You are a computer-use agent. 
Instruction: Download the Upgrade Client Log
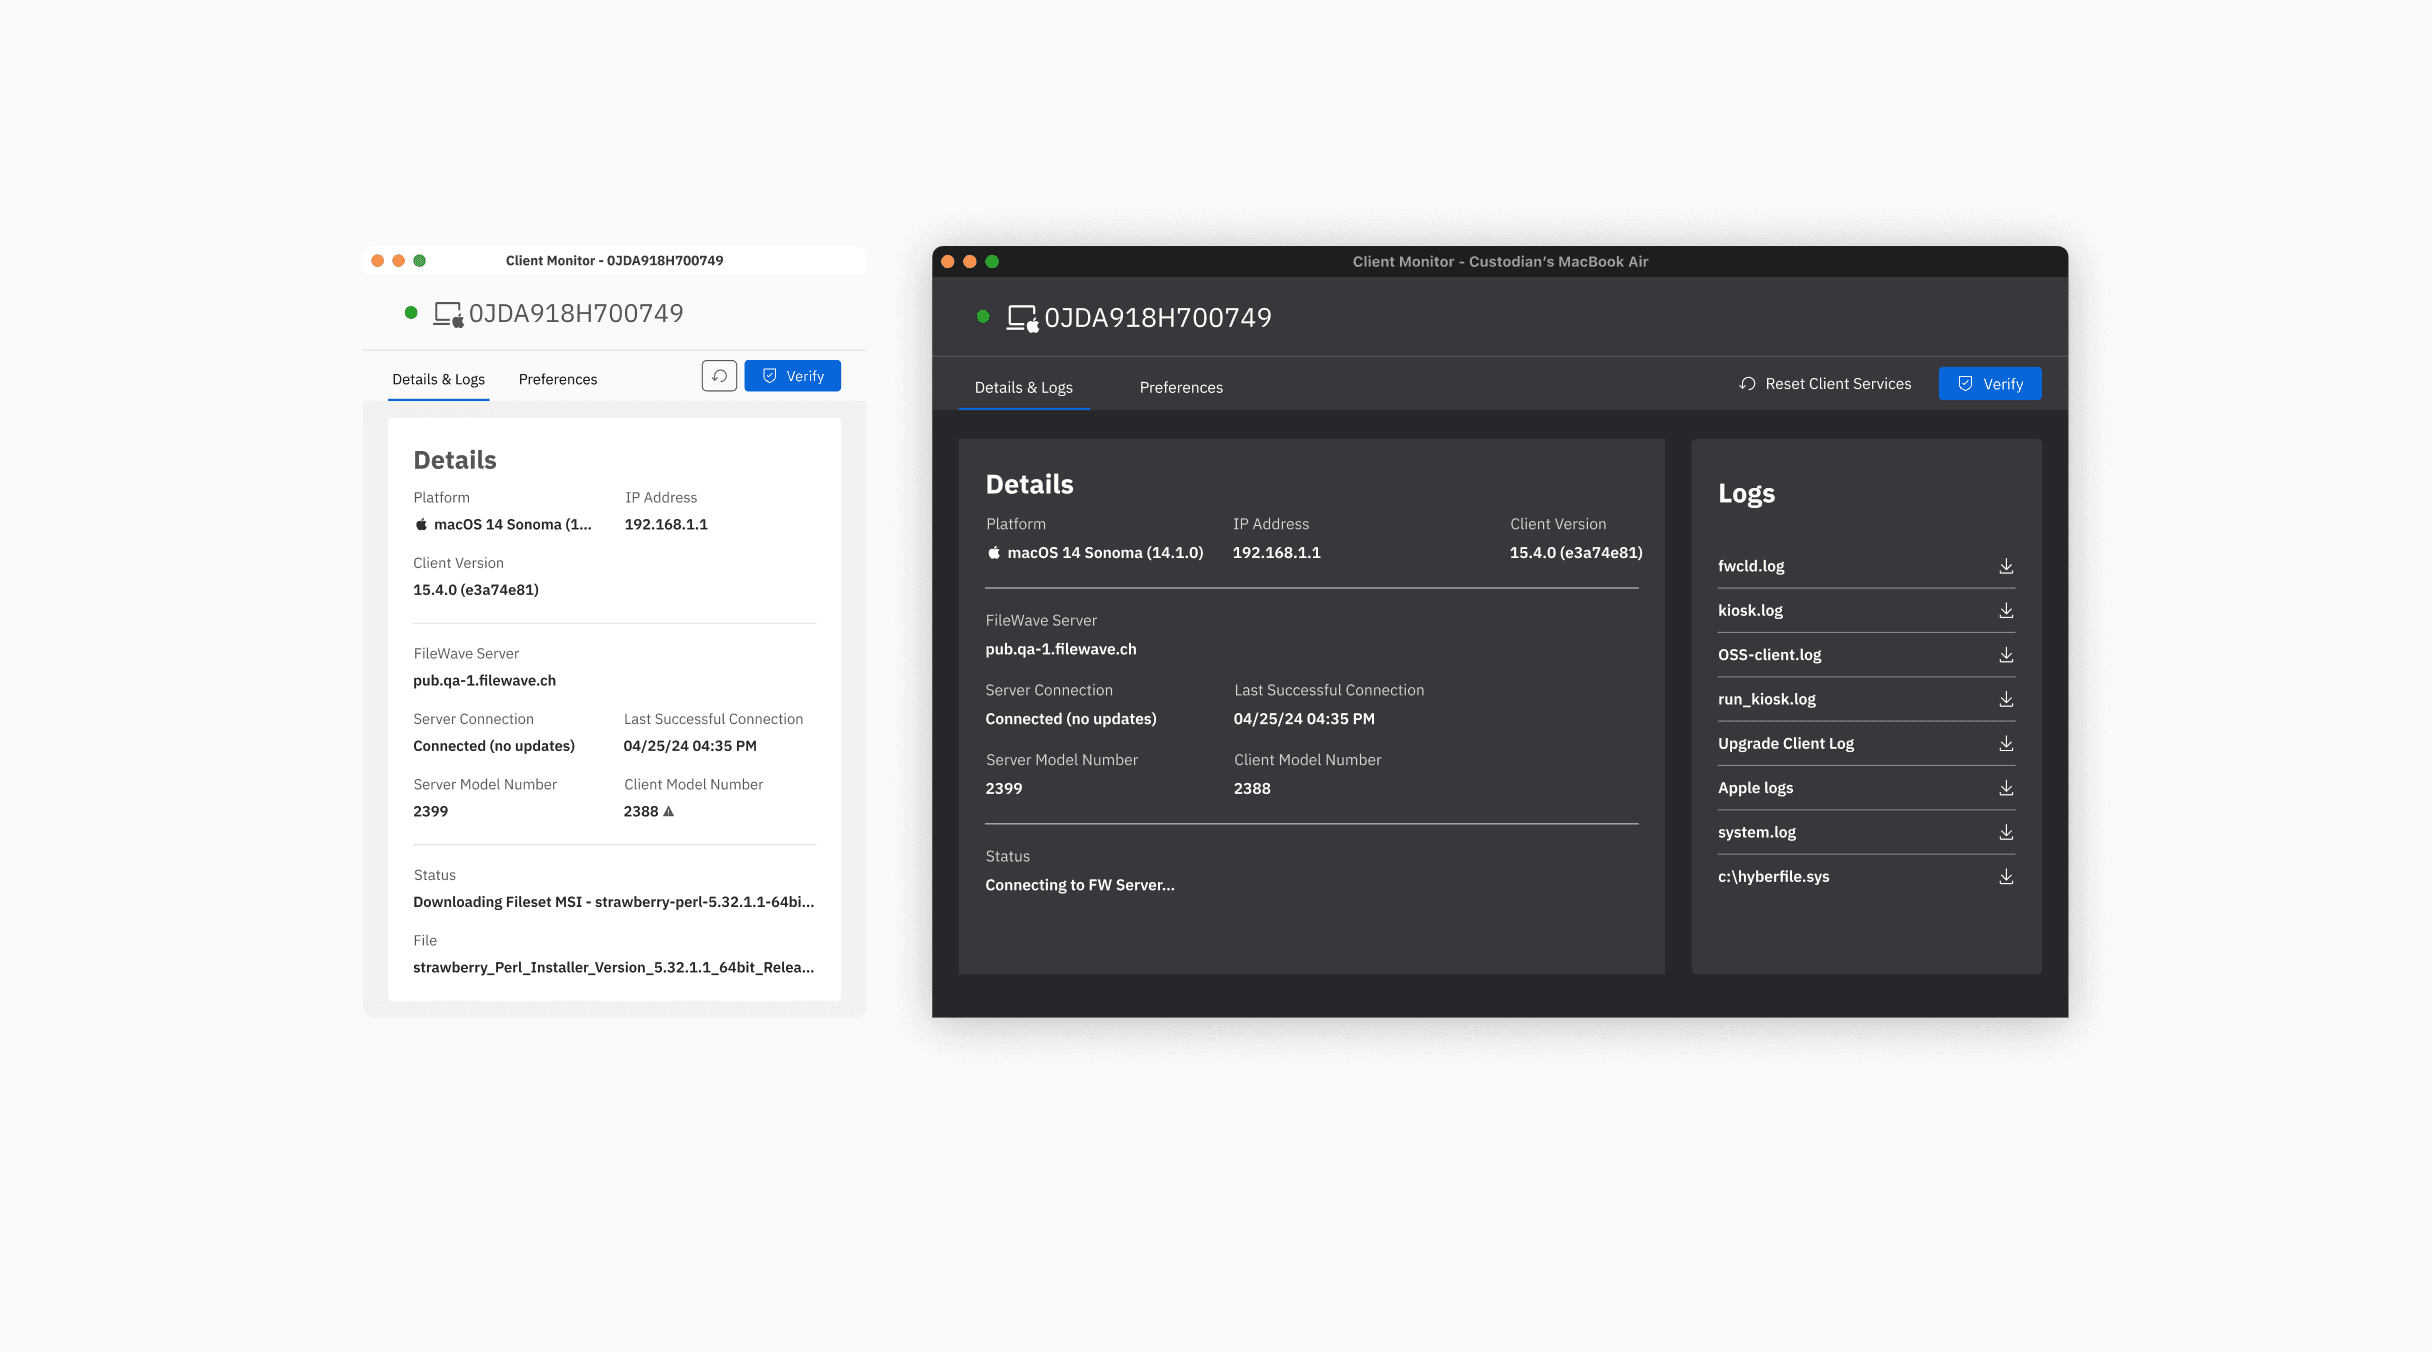coord(2006,743)
